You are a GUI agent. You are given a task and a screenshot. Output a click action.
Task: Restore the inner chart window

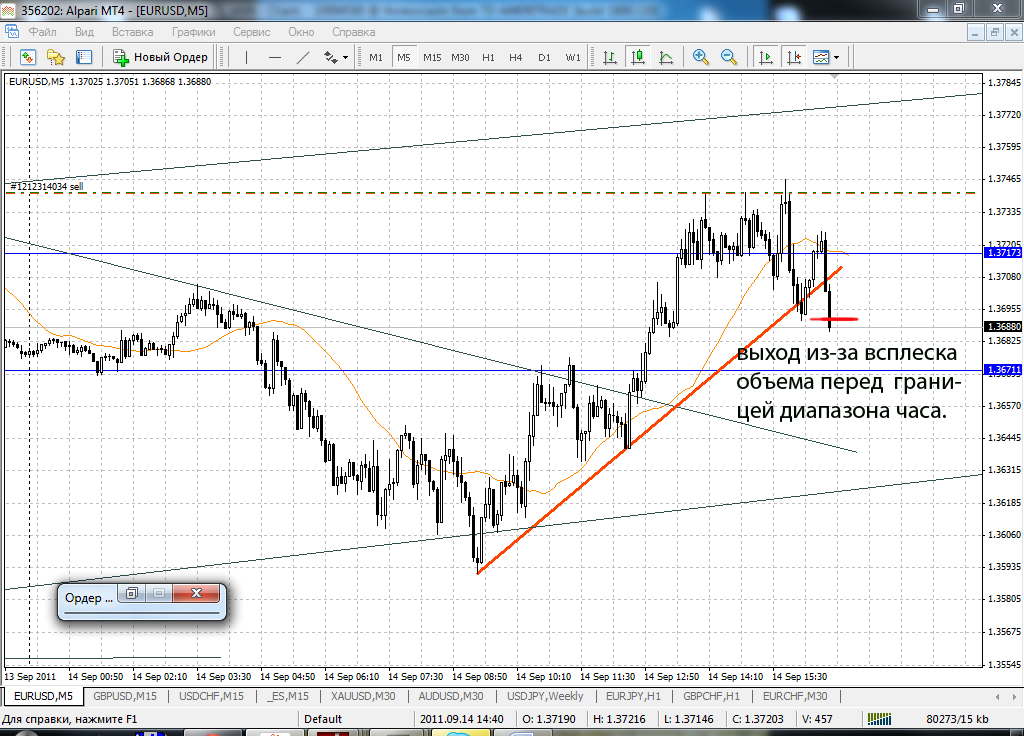[x=995, y=32]
